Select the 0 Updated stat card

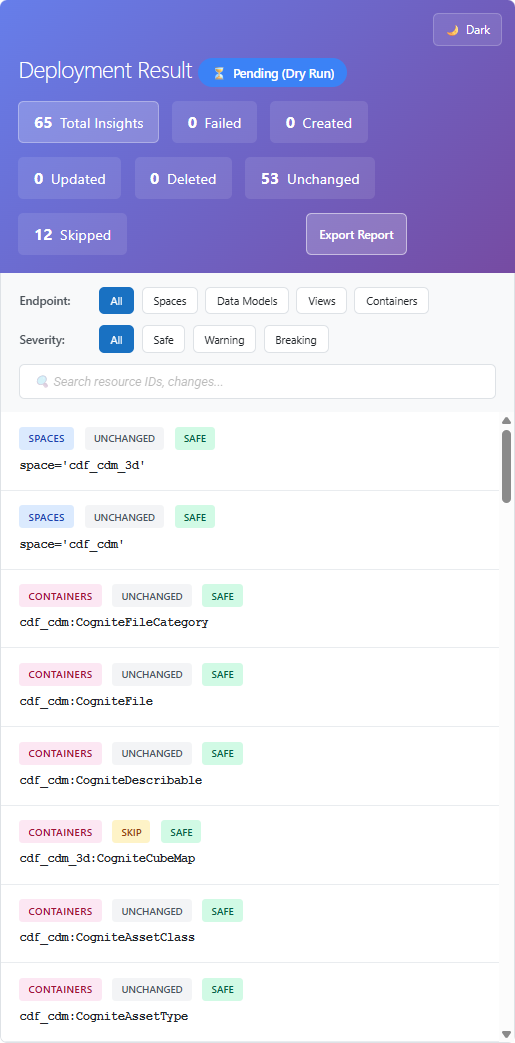pos(69,178)
